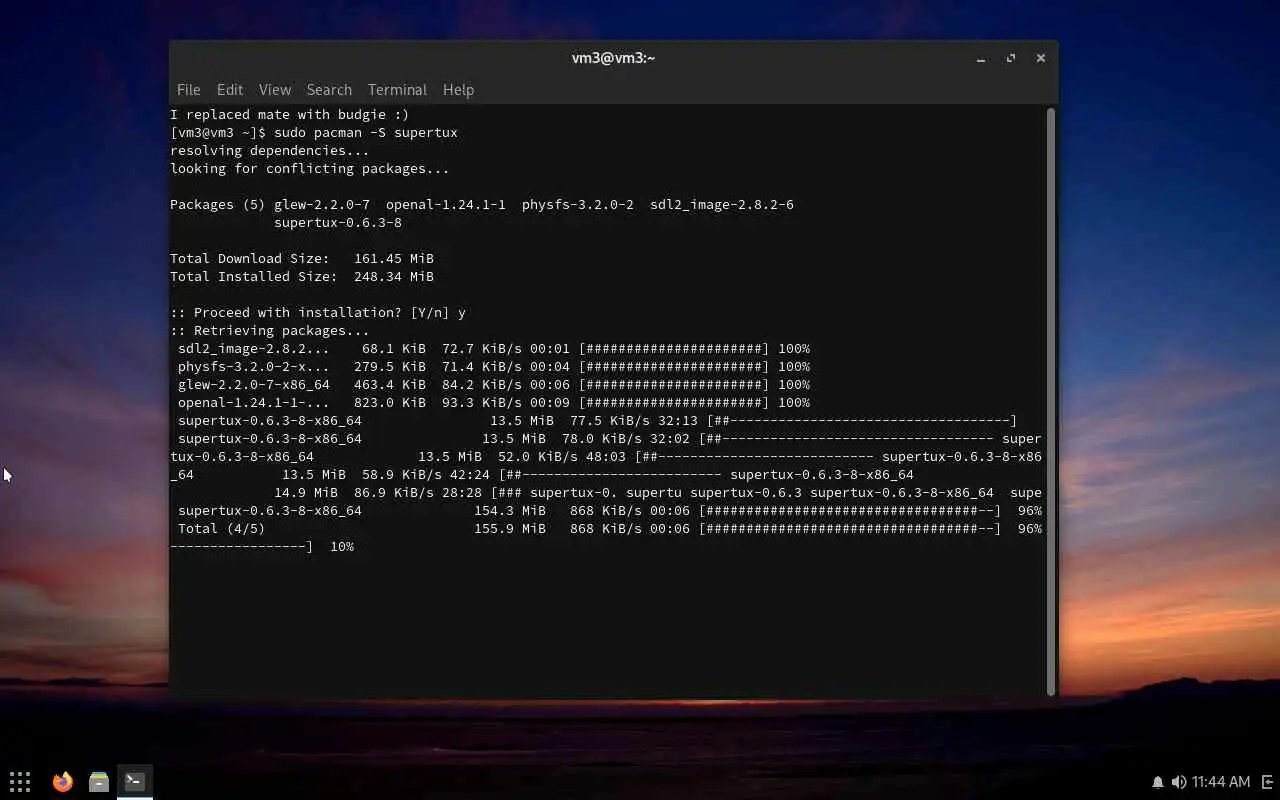Click the vm3@vm3:~ title bar
This screenshot has height=800, width=1280.
(x=613, y=58)
